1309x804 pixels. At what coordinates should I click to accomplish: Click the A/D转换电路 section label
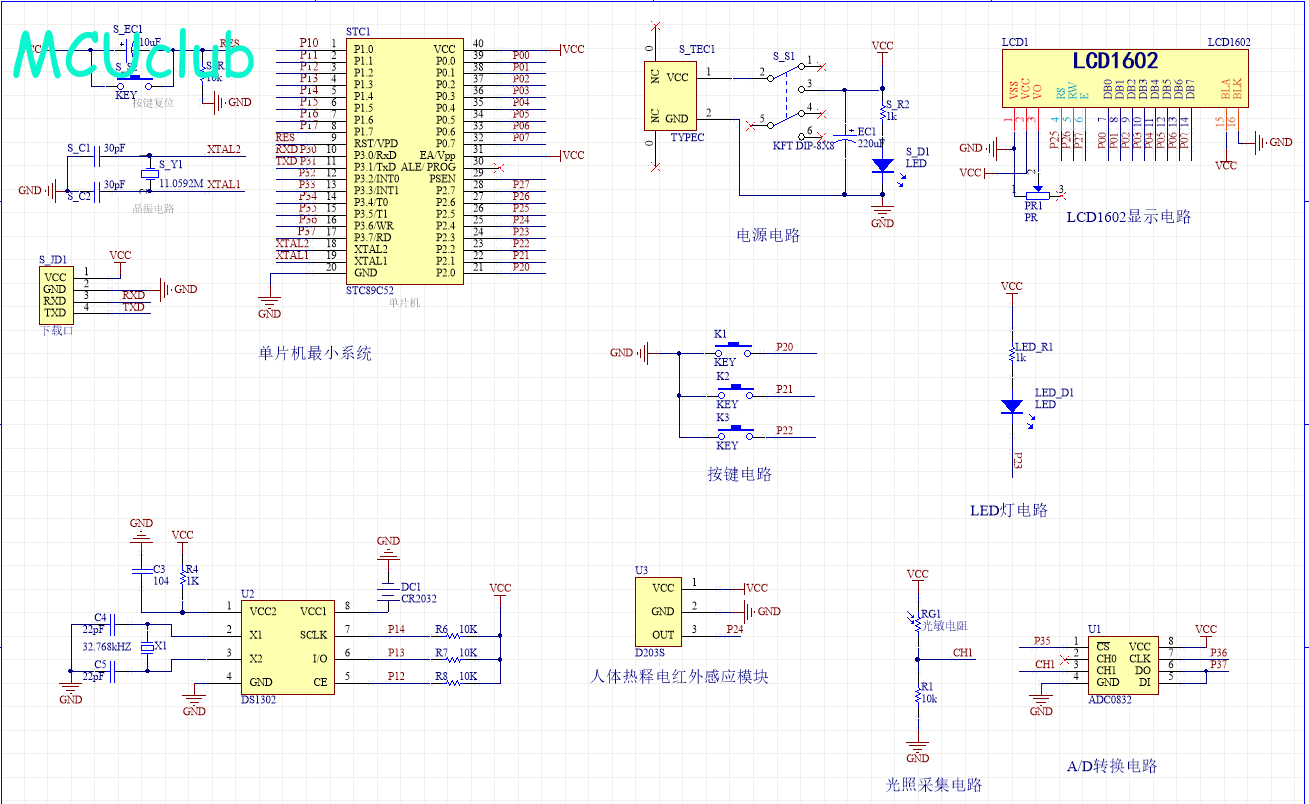click(x=1111, y=766)
